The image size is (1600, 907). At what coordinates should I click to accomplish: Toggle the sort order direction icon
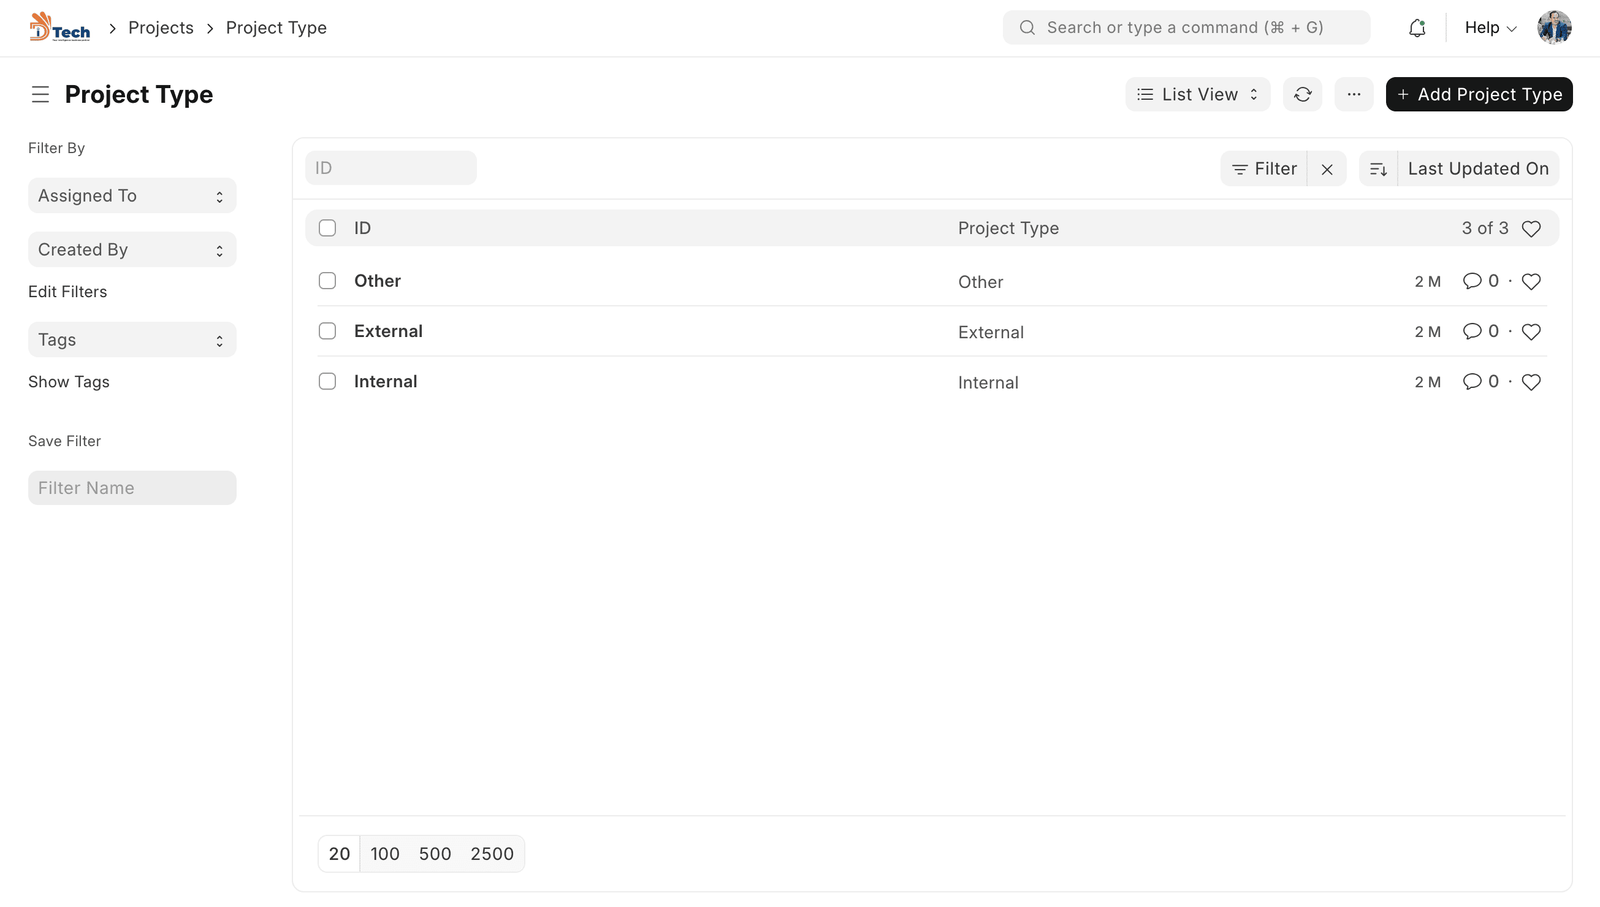[1378, 169]
